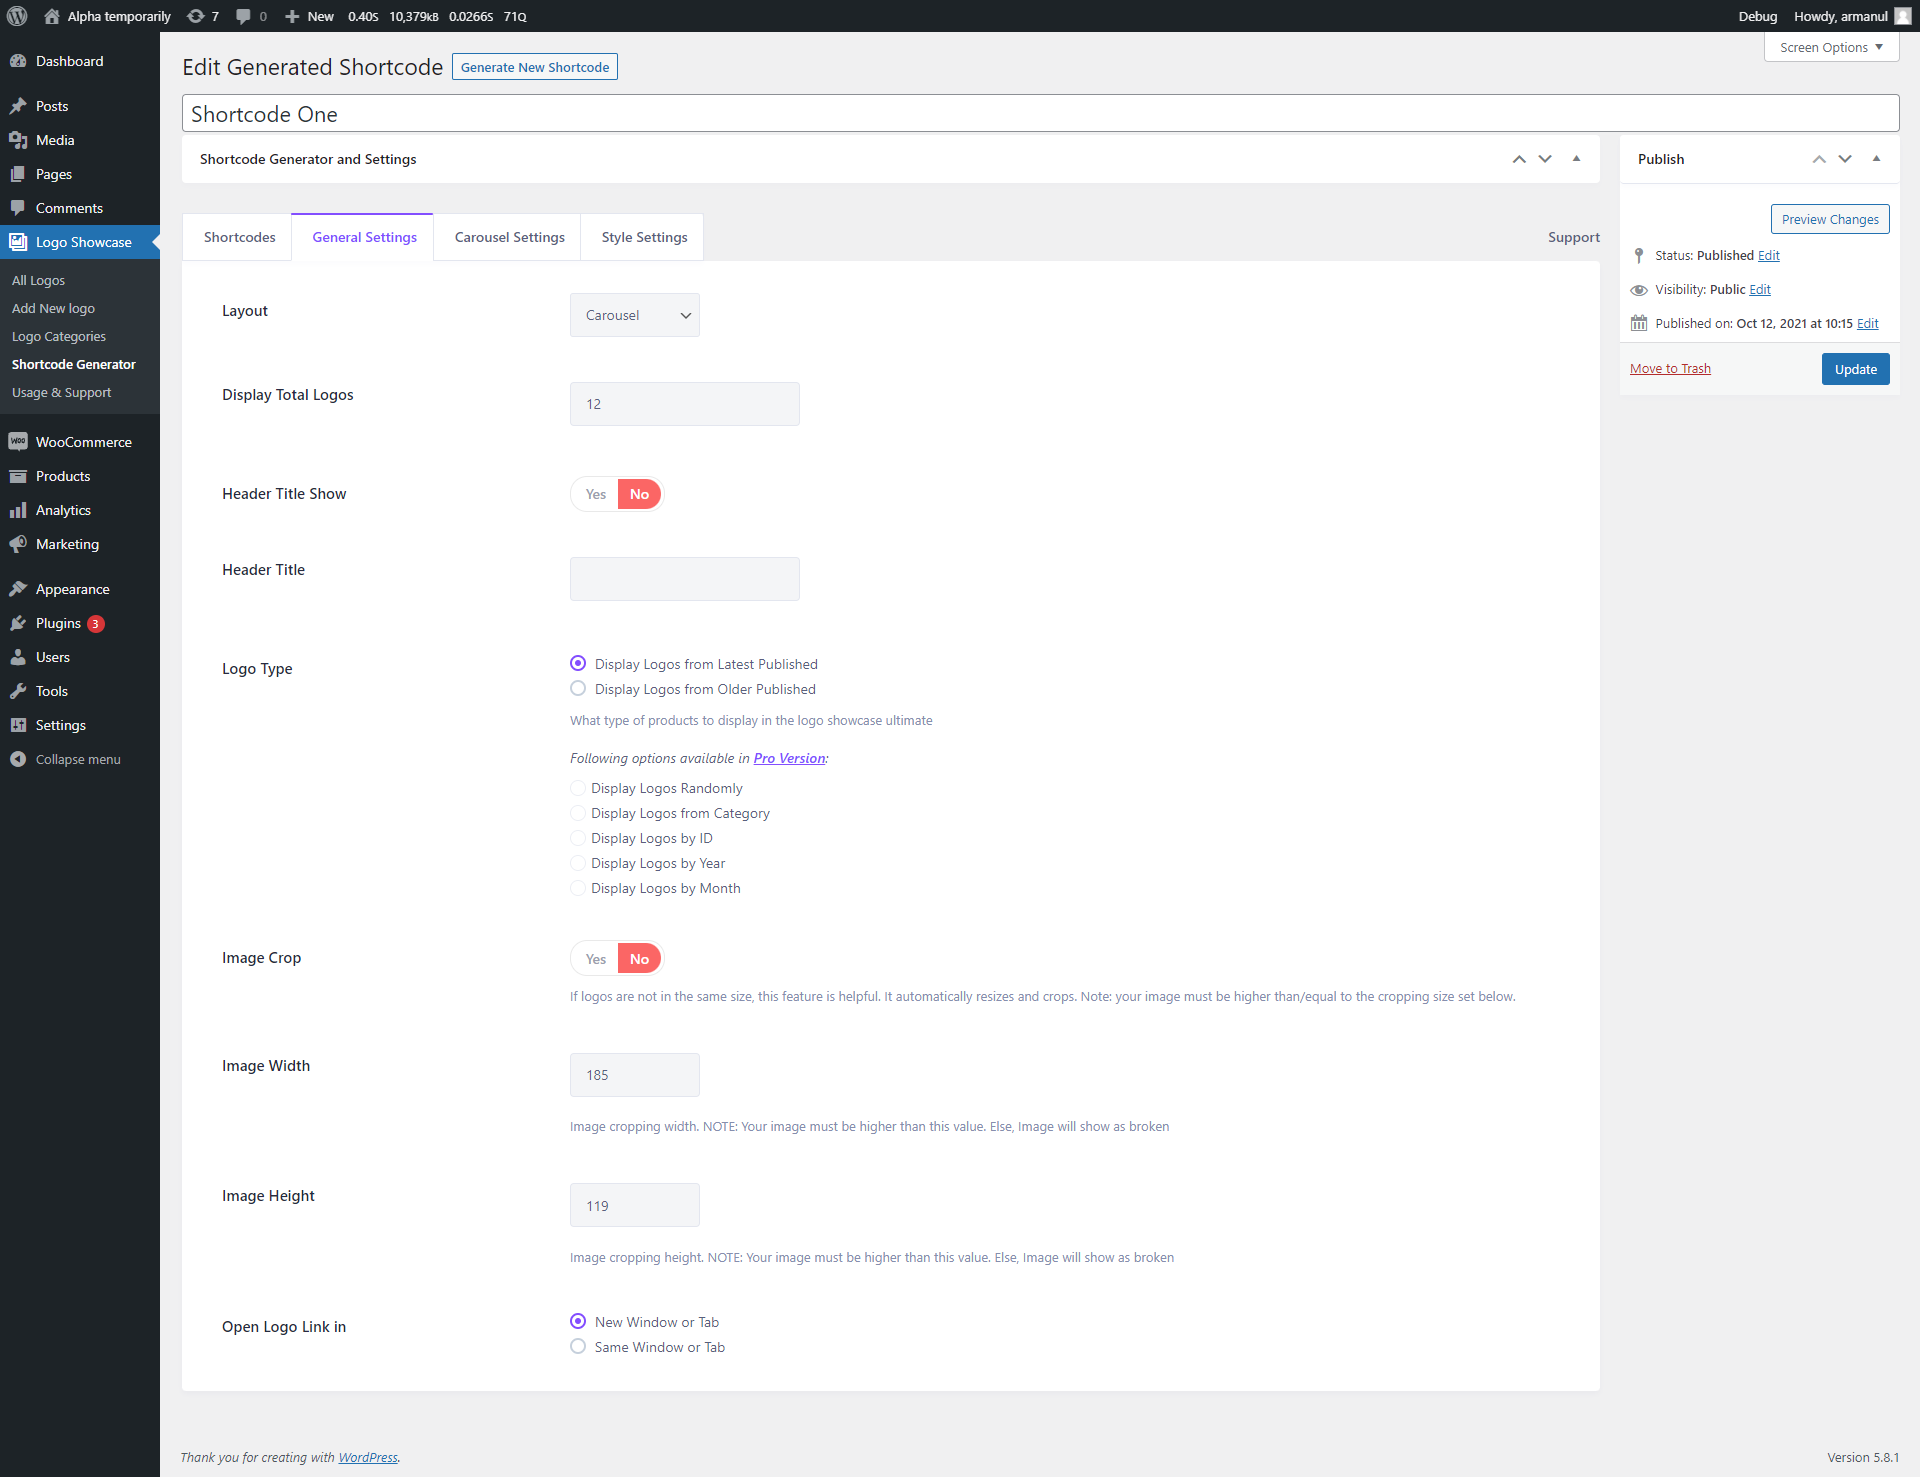The image size is (1920, 1477).
Task: Select Same Window or Tab option
Action: pyautogui.click(x=578, y=1346)
